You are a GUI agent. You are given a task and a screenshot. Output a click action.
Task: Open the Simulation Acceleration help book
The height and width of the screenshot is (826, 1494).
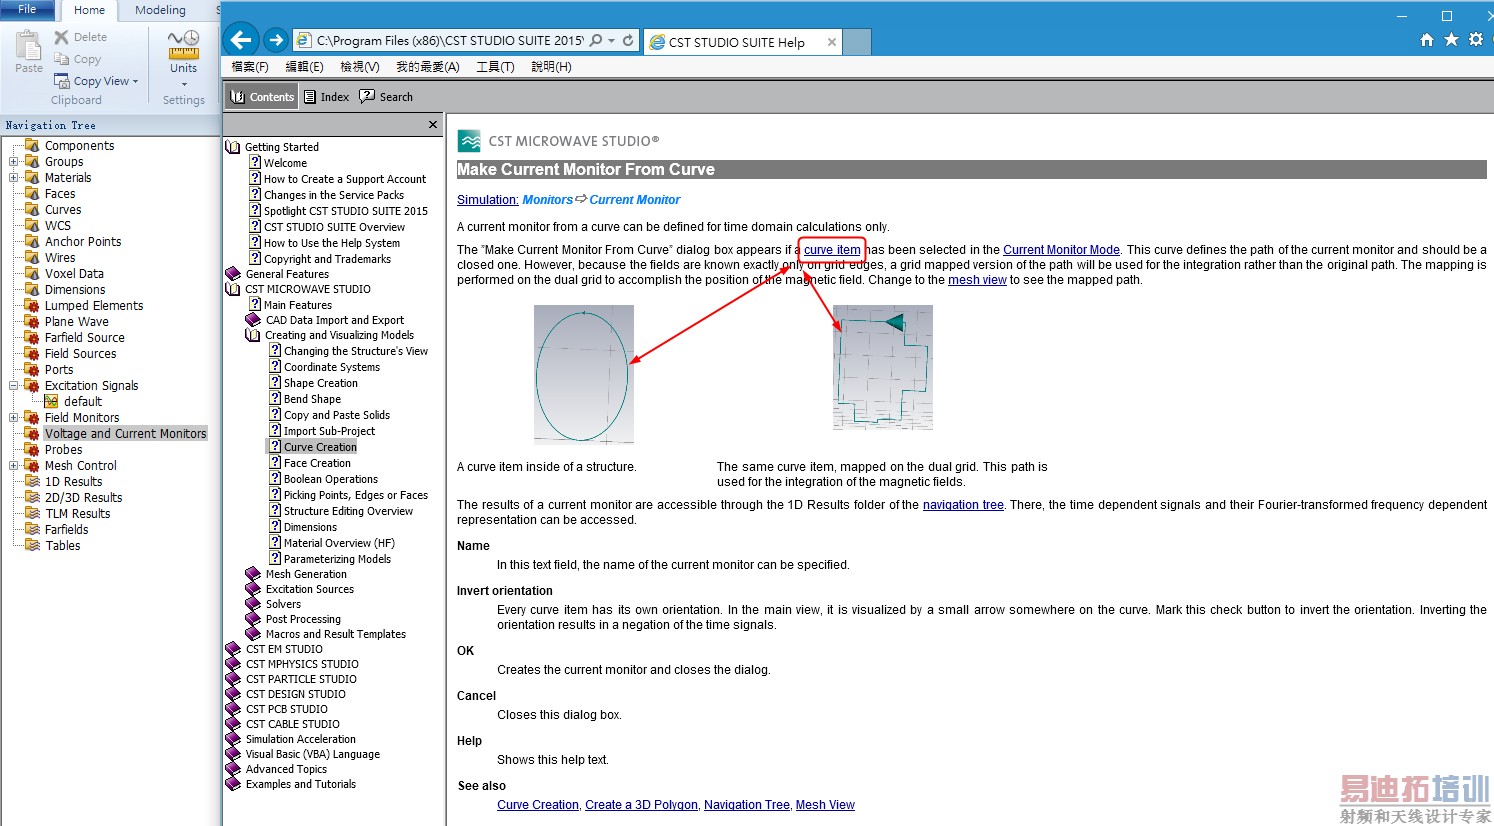pos(300,739)
